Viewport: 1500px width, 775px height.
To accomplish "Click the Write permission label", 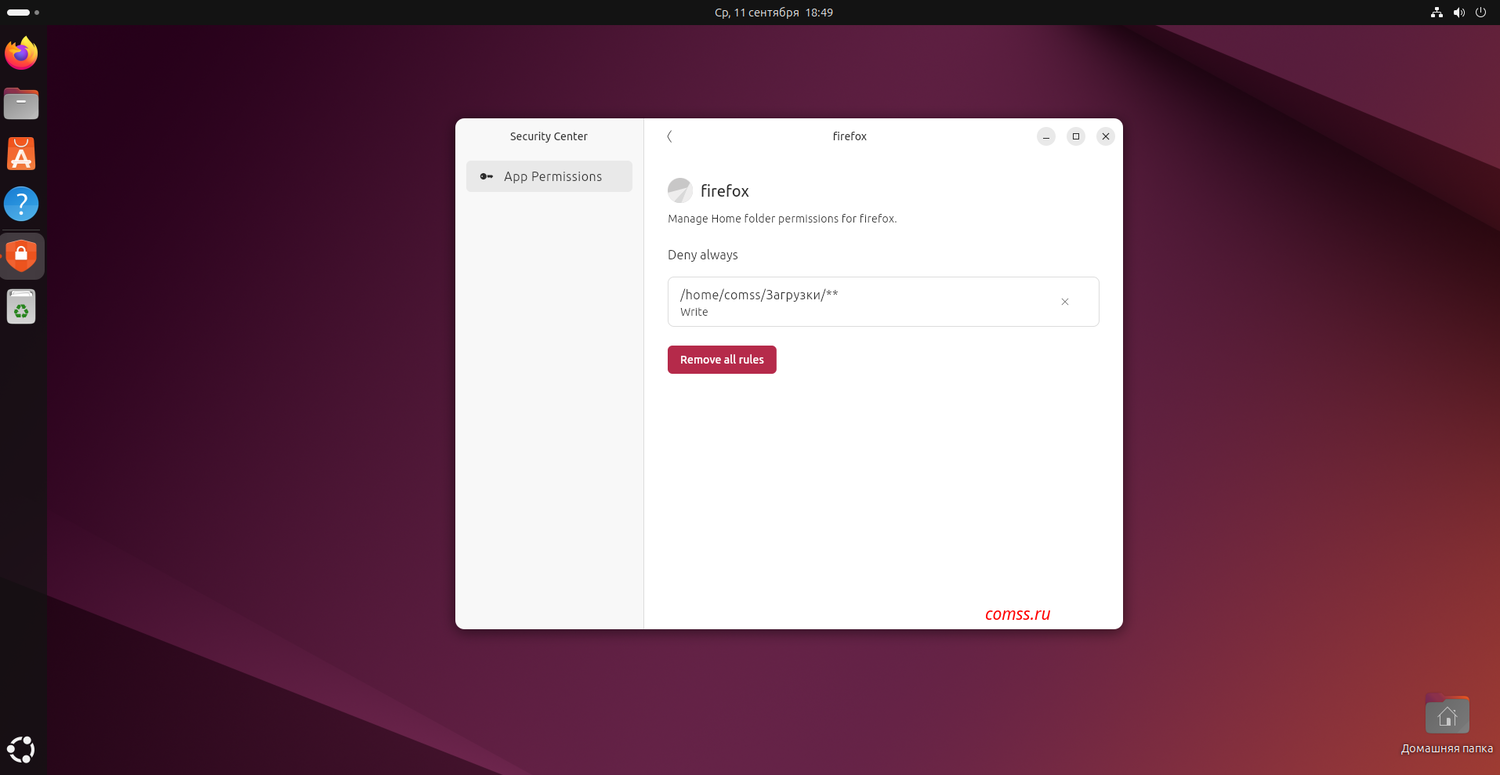I will coord(694,312).
